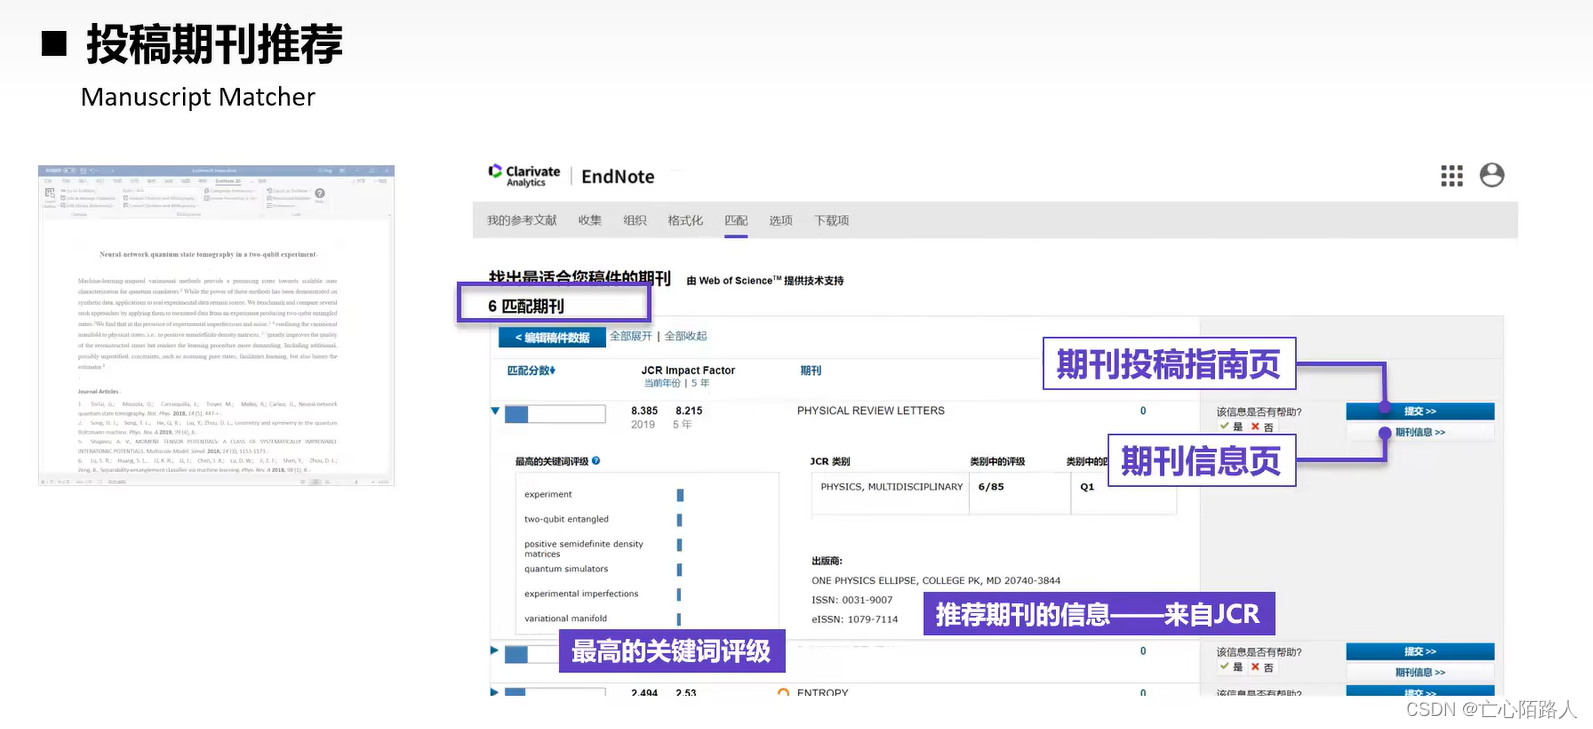The width and height of the screenshot is (1593, 729).
Task: Click the keyword 'two-qubit entangled'
Action: [566, 519]
